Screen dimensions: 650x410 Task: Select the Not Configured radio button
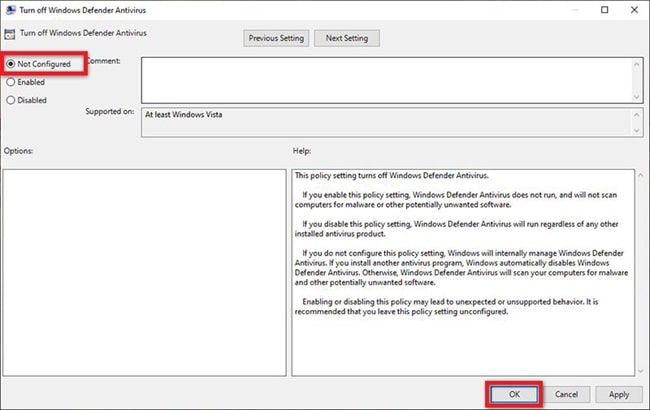(x=11, y=64)
